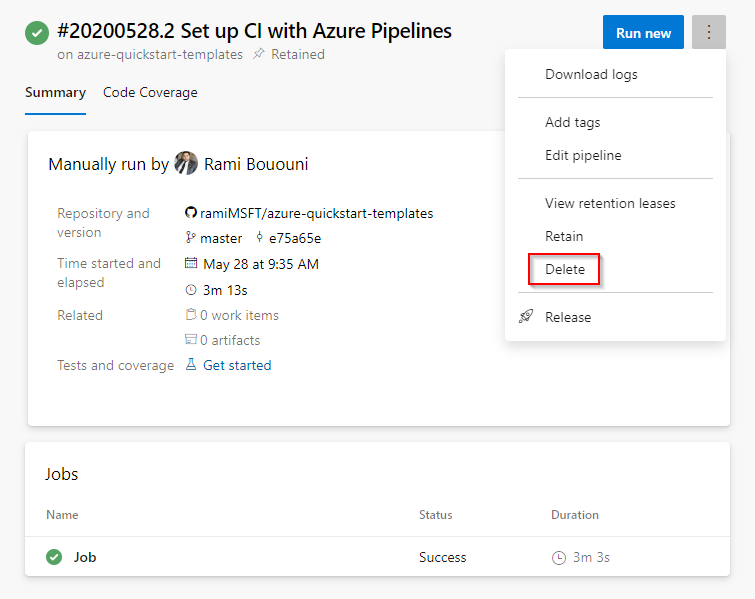This screenshot has height=599, width=755.
Task: Click the artifacts box icon
Action: pyautogui.click(x=191, y=340)
